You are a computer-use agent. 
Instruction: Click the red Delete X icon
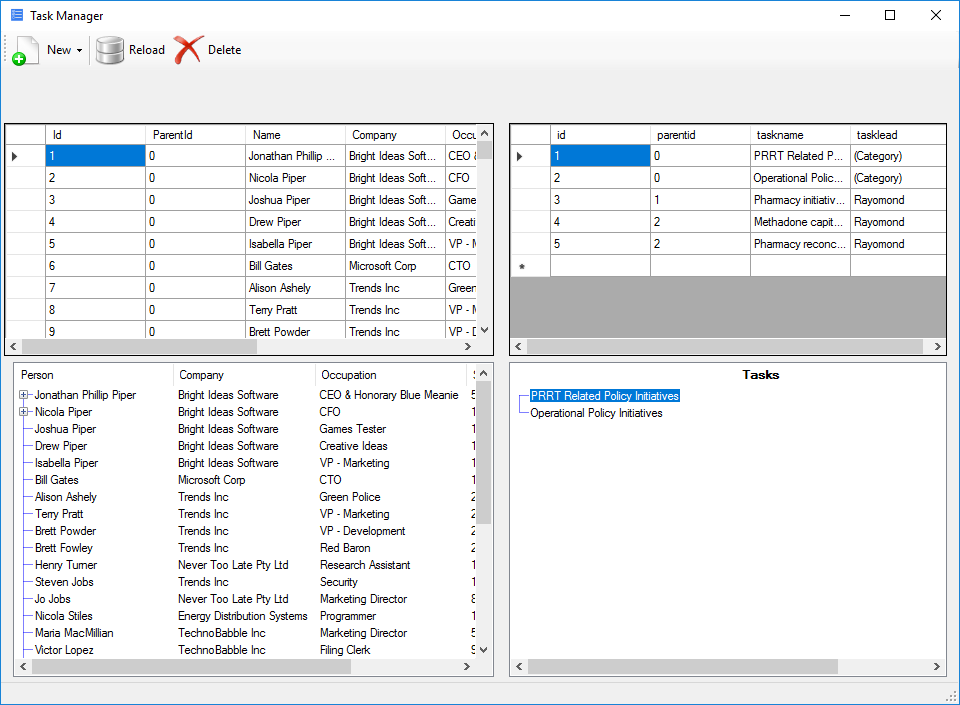[x=188, y=50]
